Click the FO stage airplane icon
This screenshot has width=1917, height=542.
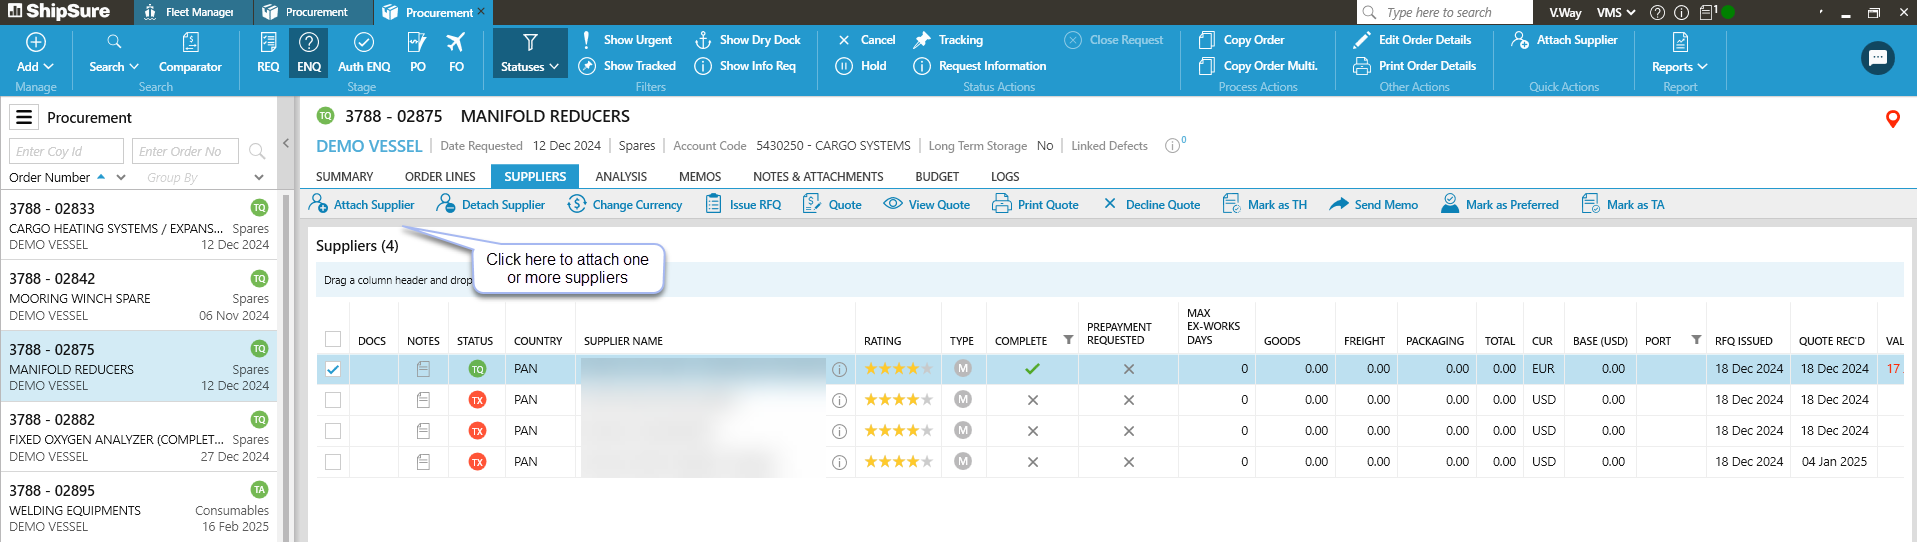[456, 43]
